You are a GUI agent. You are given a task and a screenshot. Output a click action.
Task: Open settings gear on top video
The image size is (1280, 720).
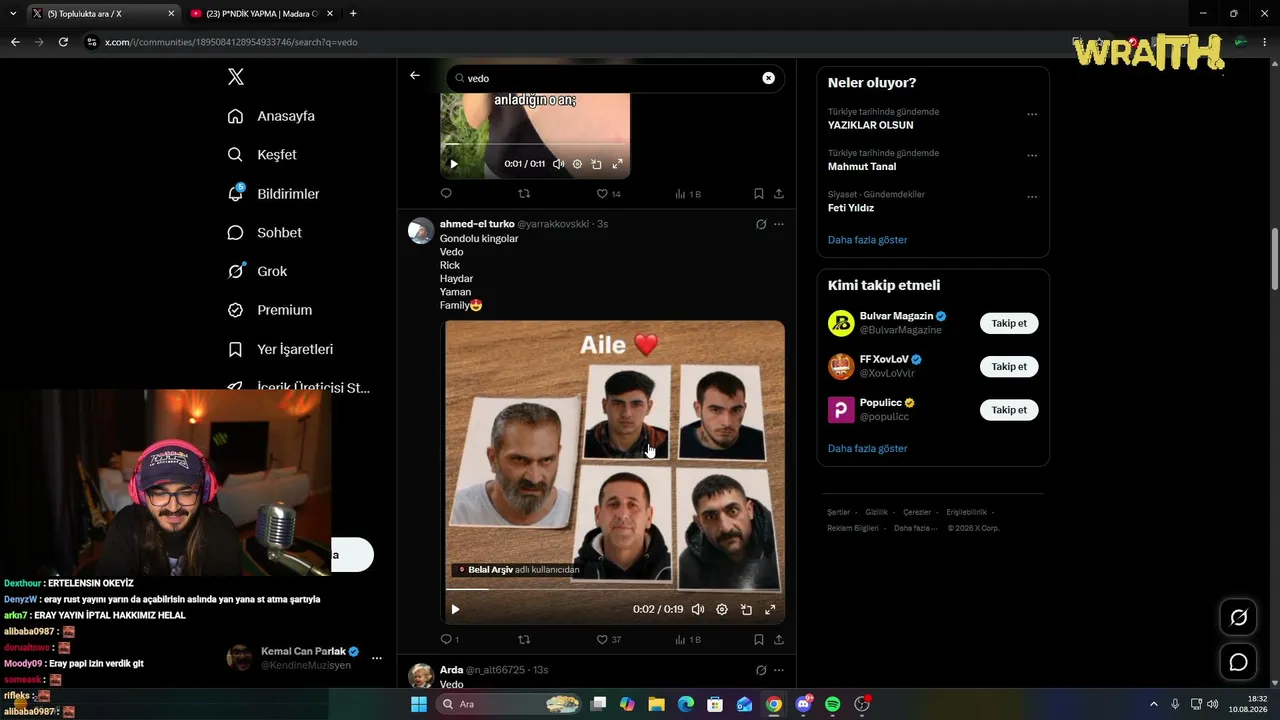[577, 164]
